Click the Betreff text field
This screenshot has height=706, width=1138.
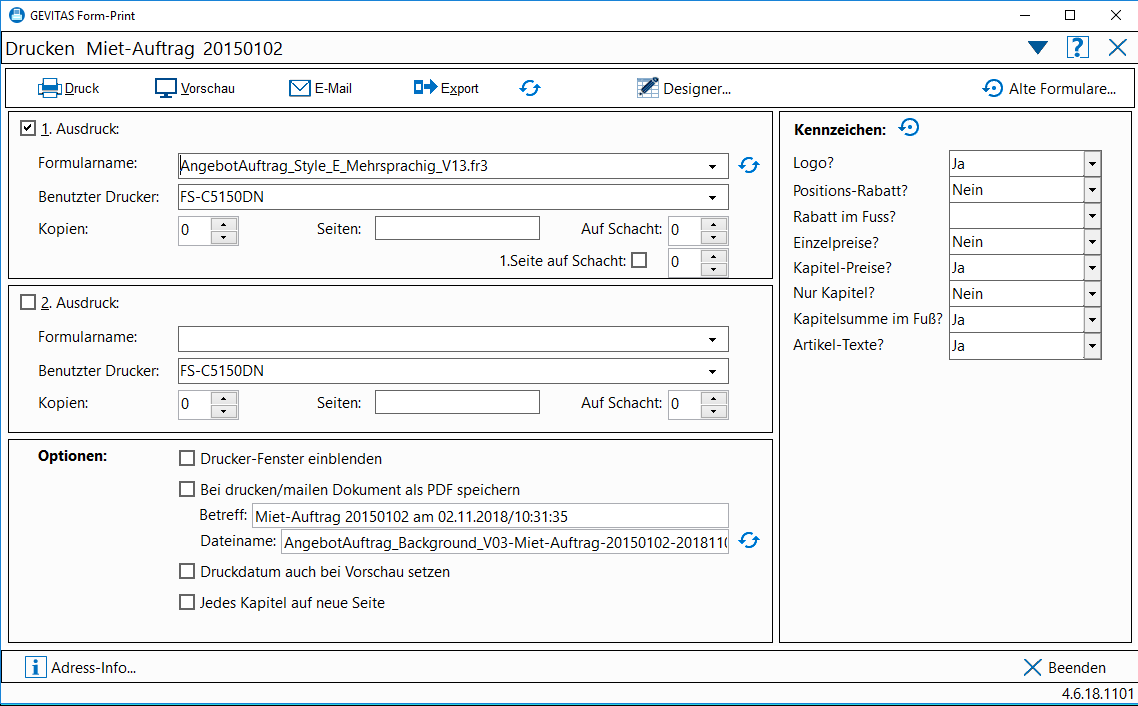490,516
